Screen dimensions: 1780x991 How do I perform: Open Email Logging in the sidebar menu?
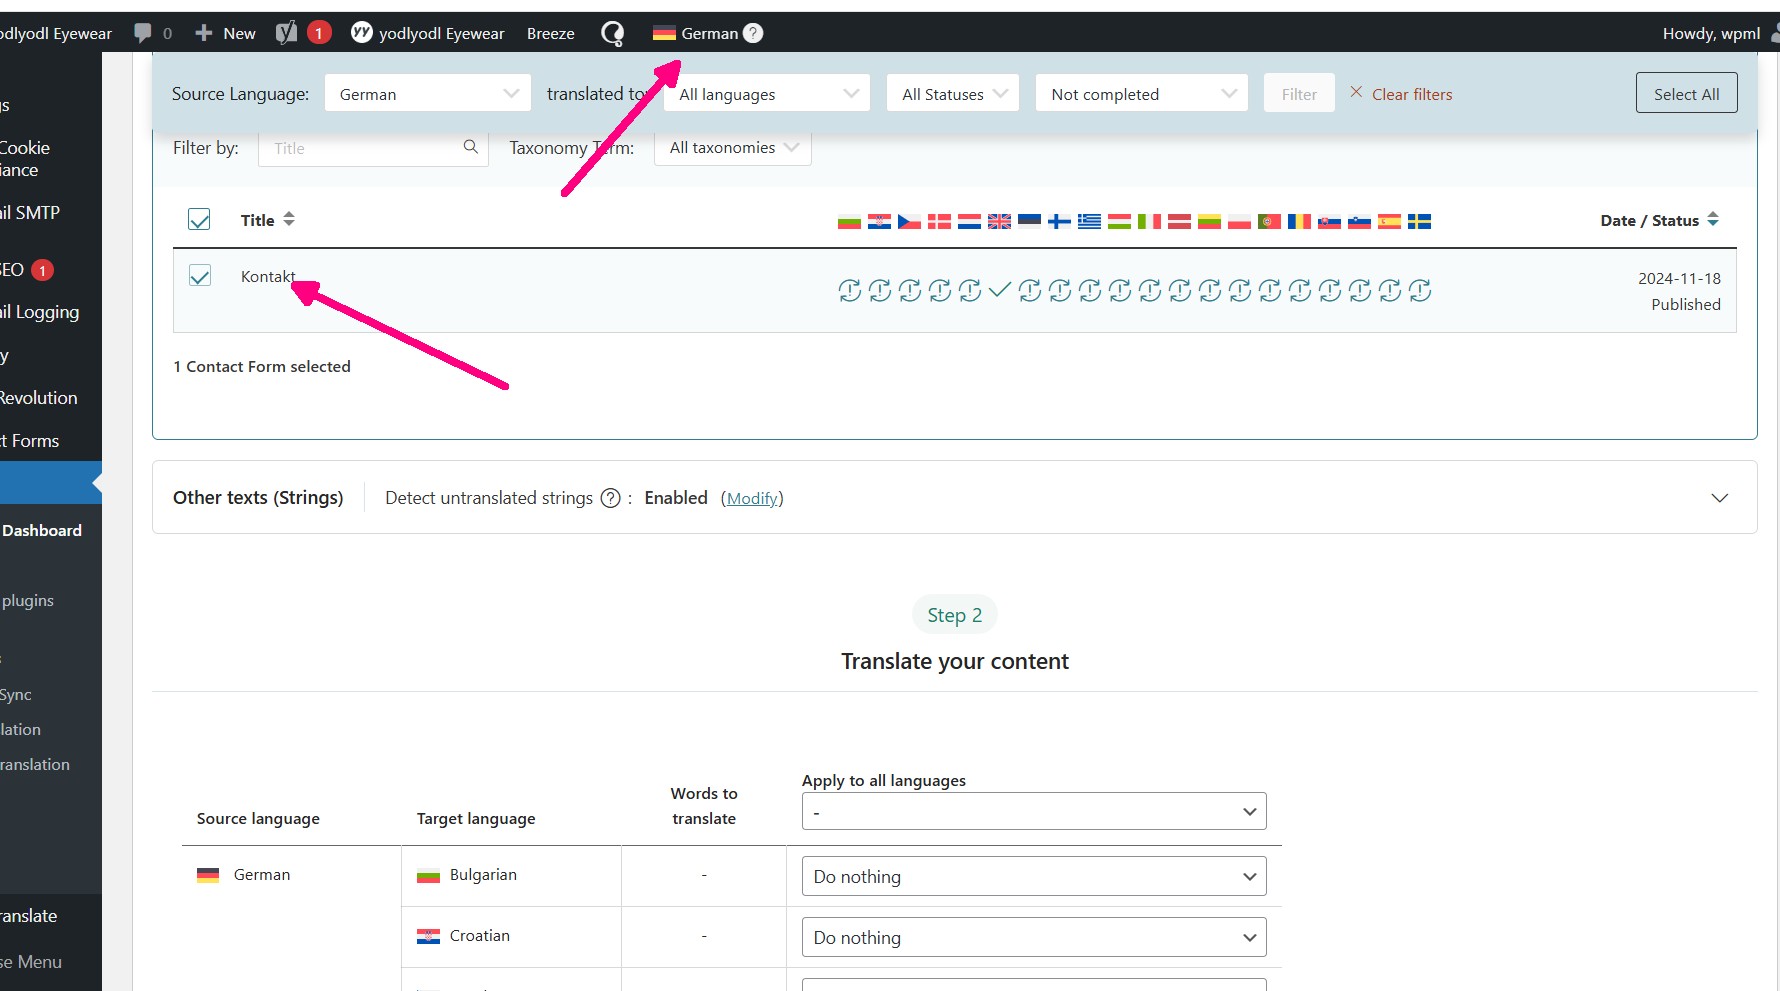click(40, 312)
